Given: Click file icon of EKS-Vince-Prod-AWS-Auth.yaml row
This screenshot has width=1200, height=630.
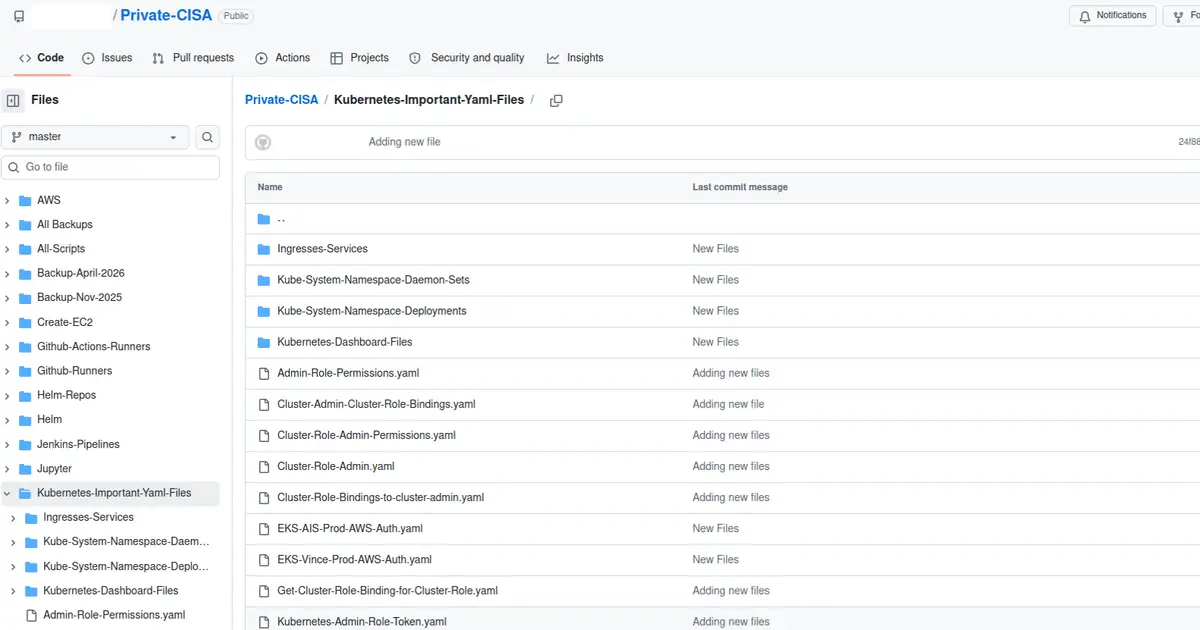Looking at the screenshot, I should click(x=264, y=559).
